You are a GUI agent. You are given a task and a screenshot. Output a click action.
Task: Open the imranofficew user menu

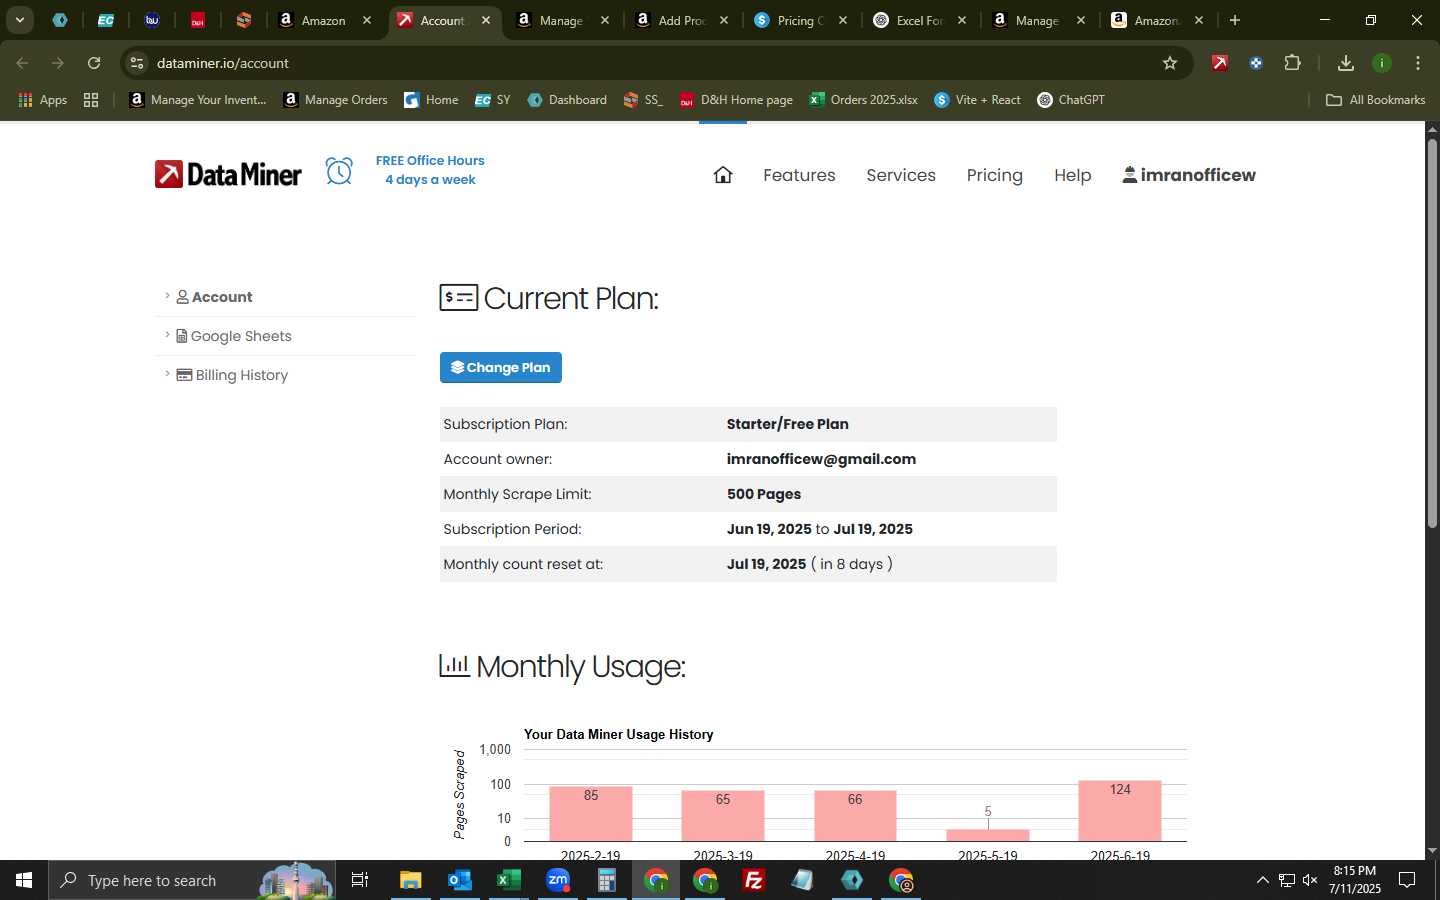coord(1189,175)
